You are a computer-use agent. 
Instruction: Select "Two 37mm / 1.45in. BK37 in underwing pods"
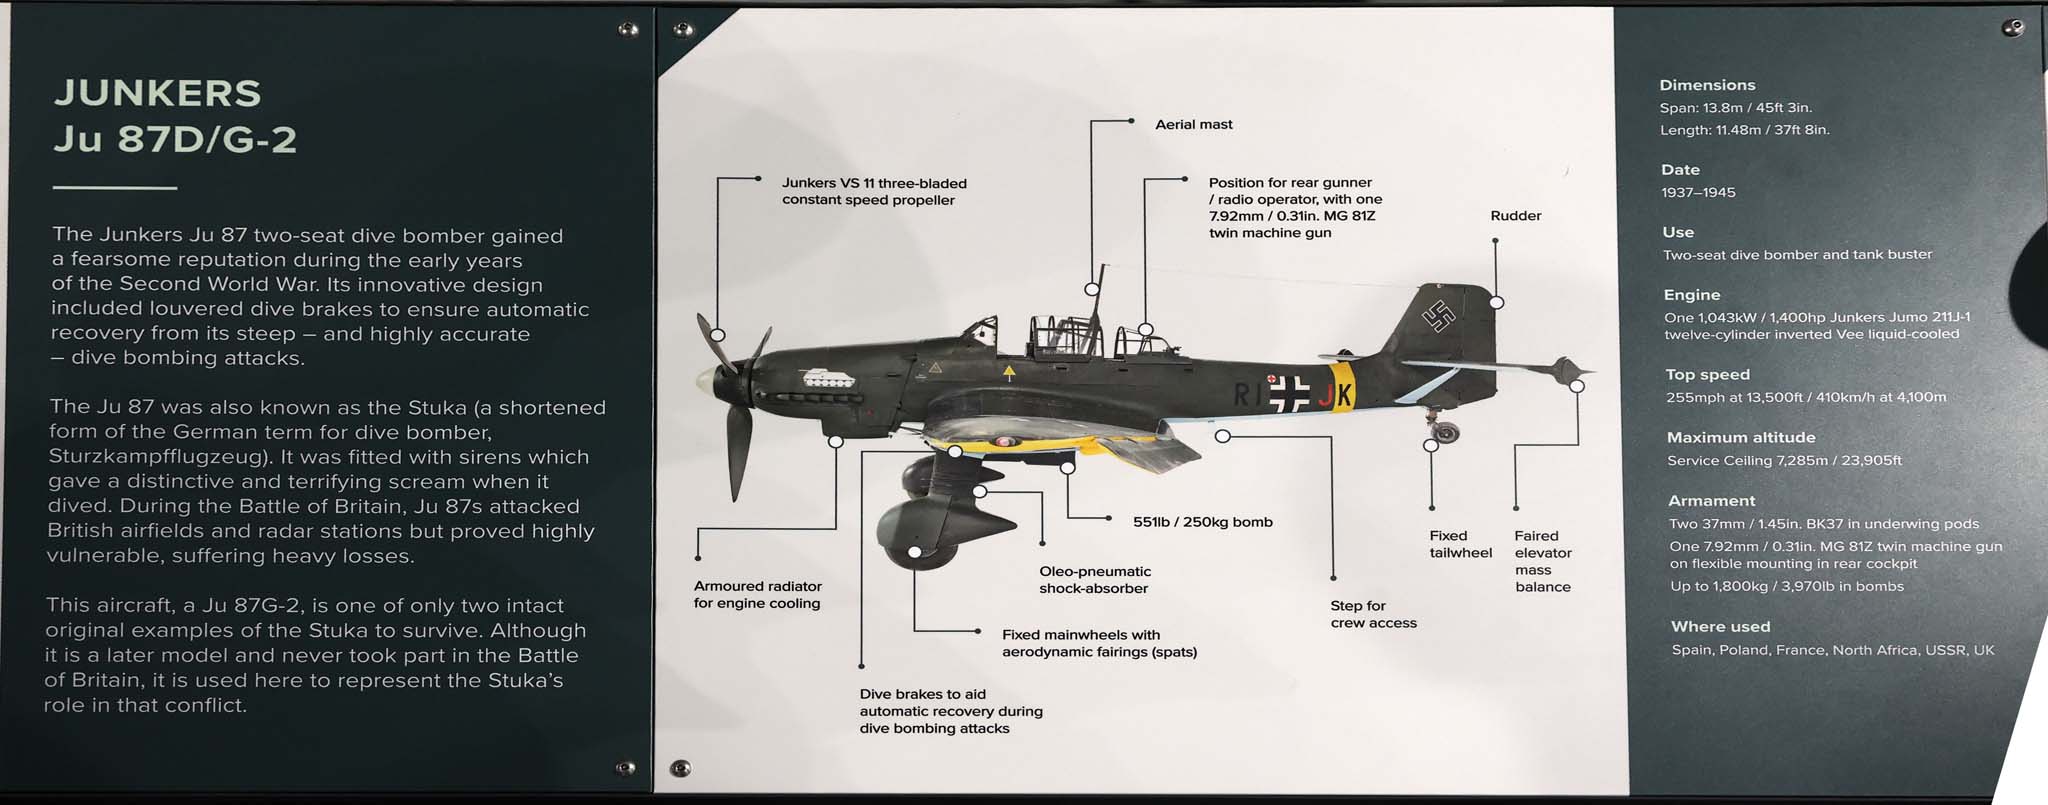click(x=1824, y=524)
